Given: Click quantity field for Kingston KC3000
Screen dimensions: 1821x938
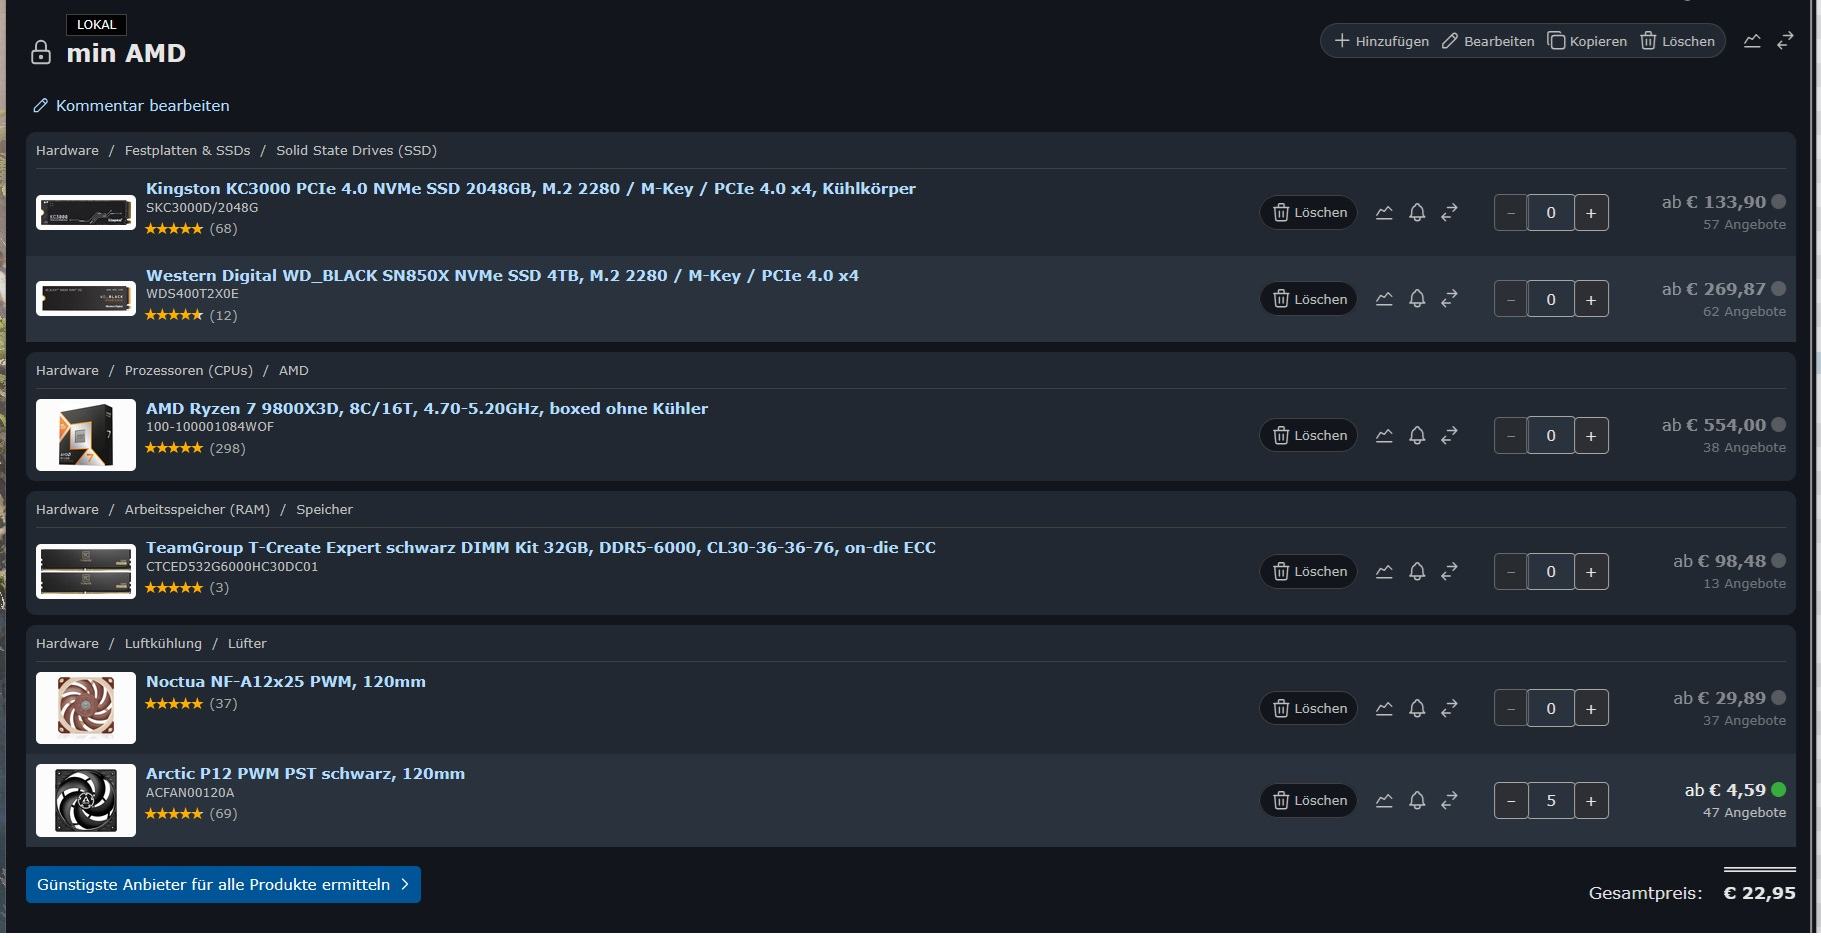Looking at the screenshot, I should 1551,212.
